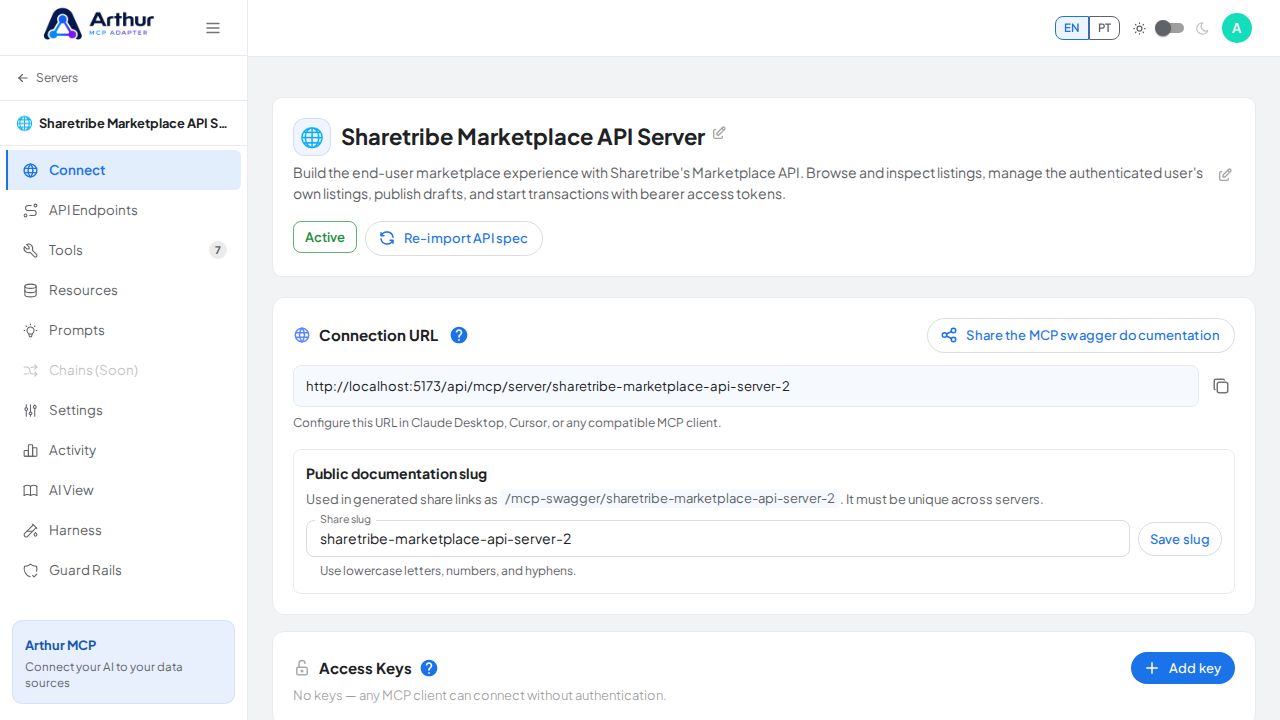1280x720 pixels.
Task: Click the Connection URL globe icon
Action: pyautogui.click(x=302, y=335)
